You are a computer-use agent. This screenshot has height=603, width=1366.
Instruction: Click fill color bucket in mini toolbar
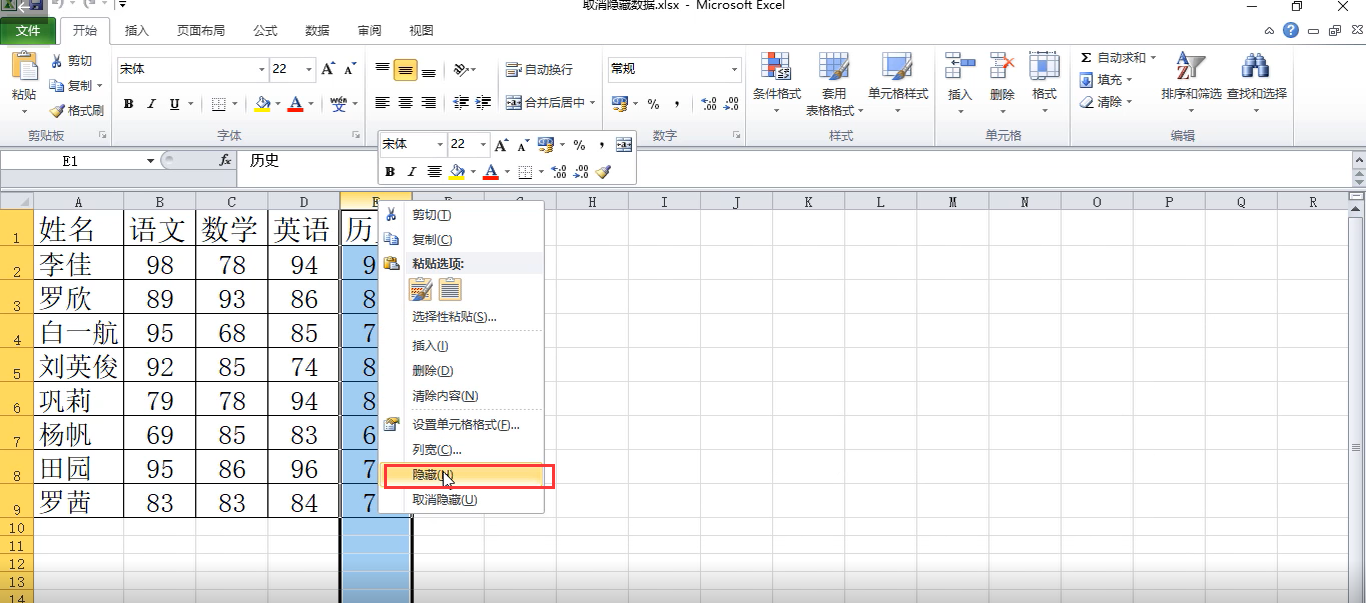click(x=457, y=172)
